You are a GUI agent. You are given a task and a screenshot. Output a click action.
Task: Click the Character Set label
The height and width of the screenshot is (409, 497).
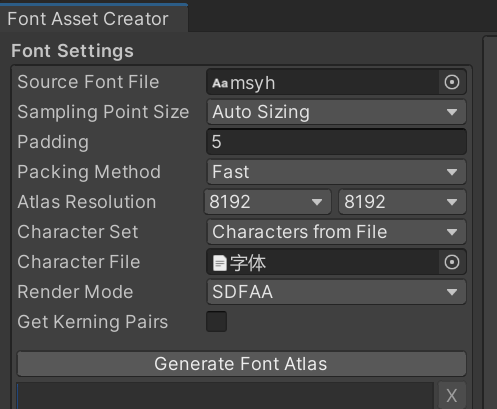point(78,232)
